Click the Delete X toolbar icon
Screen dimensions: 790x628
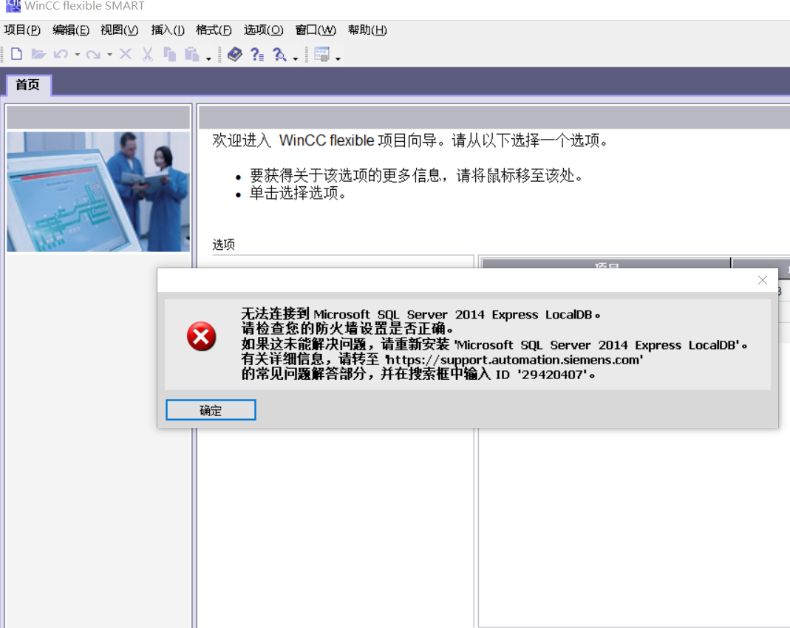(125, 54)
